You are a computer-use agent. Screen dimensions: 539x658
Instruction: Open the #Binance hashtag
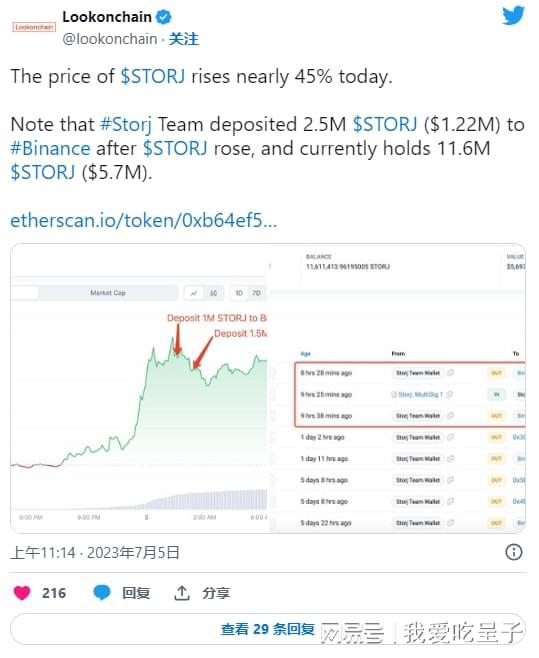(50, 149)
